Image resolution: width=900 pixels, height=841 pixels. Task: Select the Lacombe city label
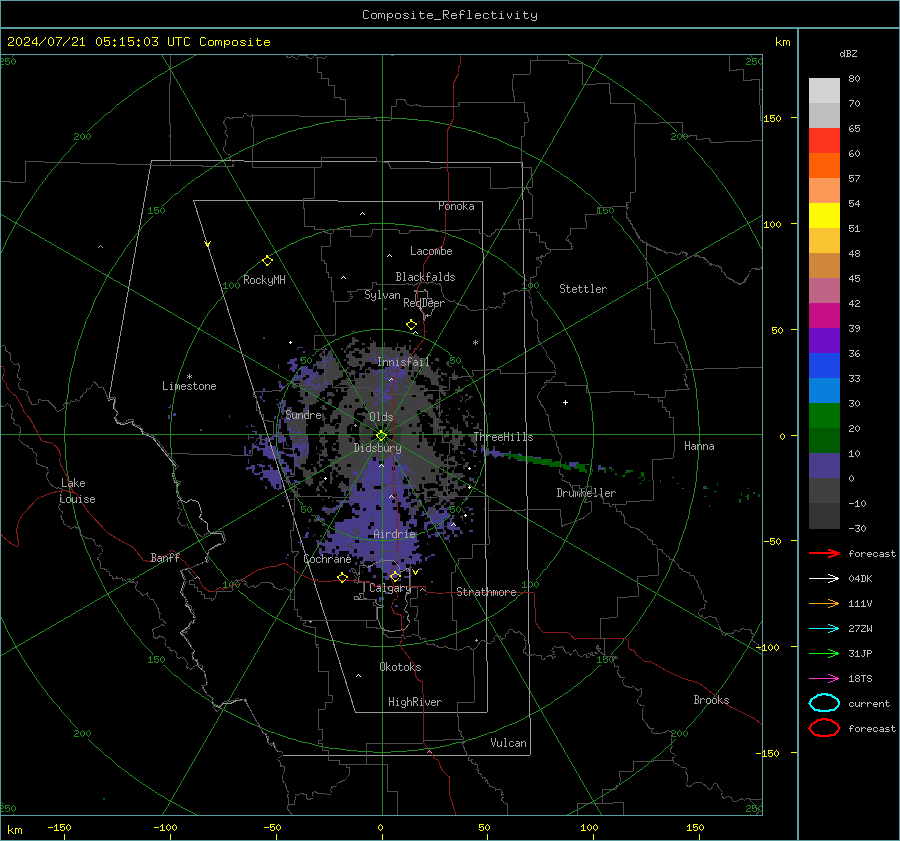coord(431,251)
